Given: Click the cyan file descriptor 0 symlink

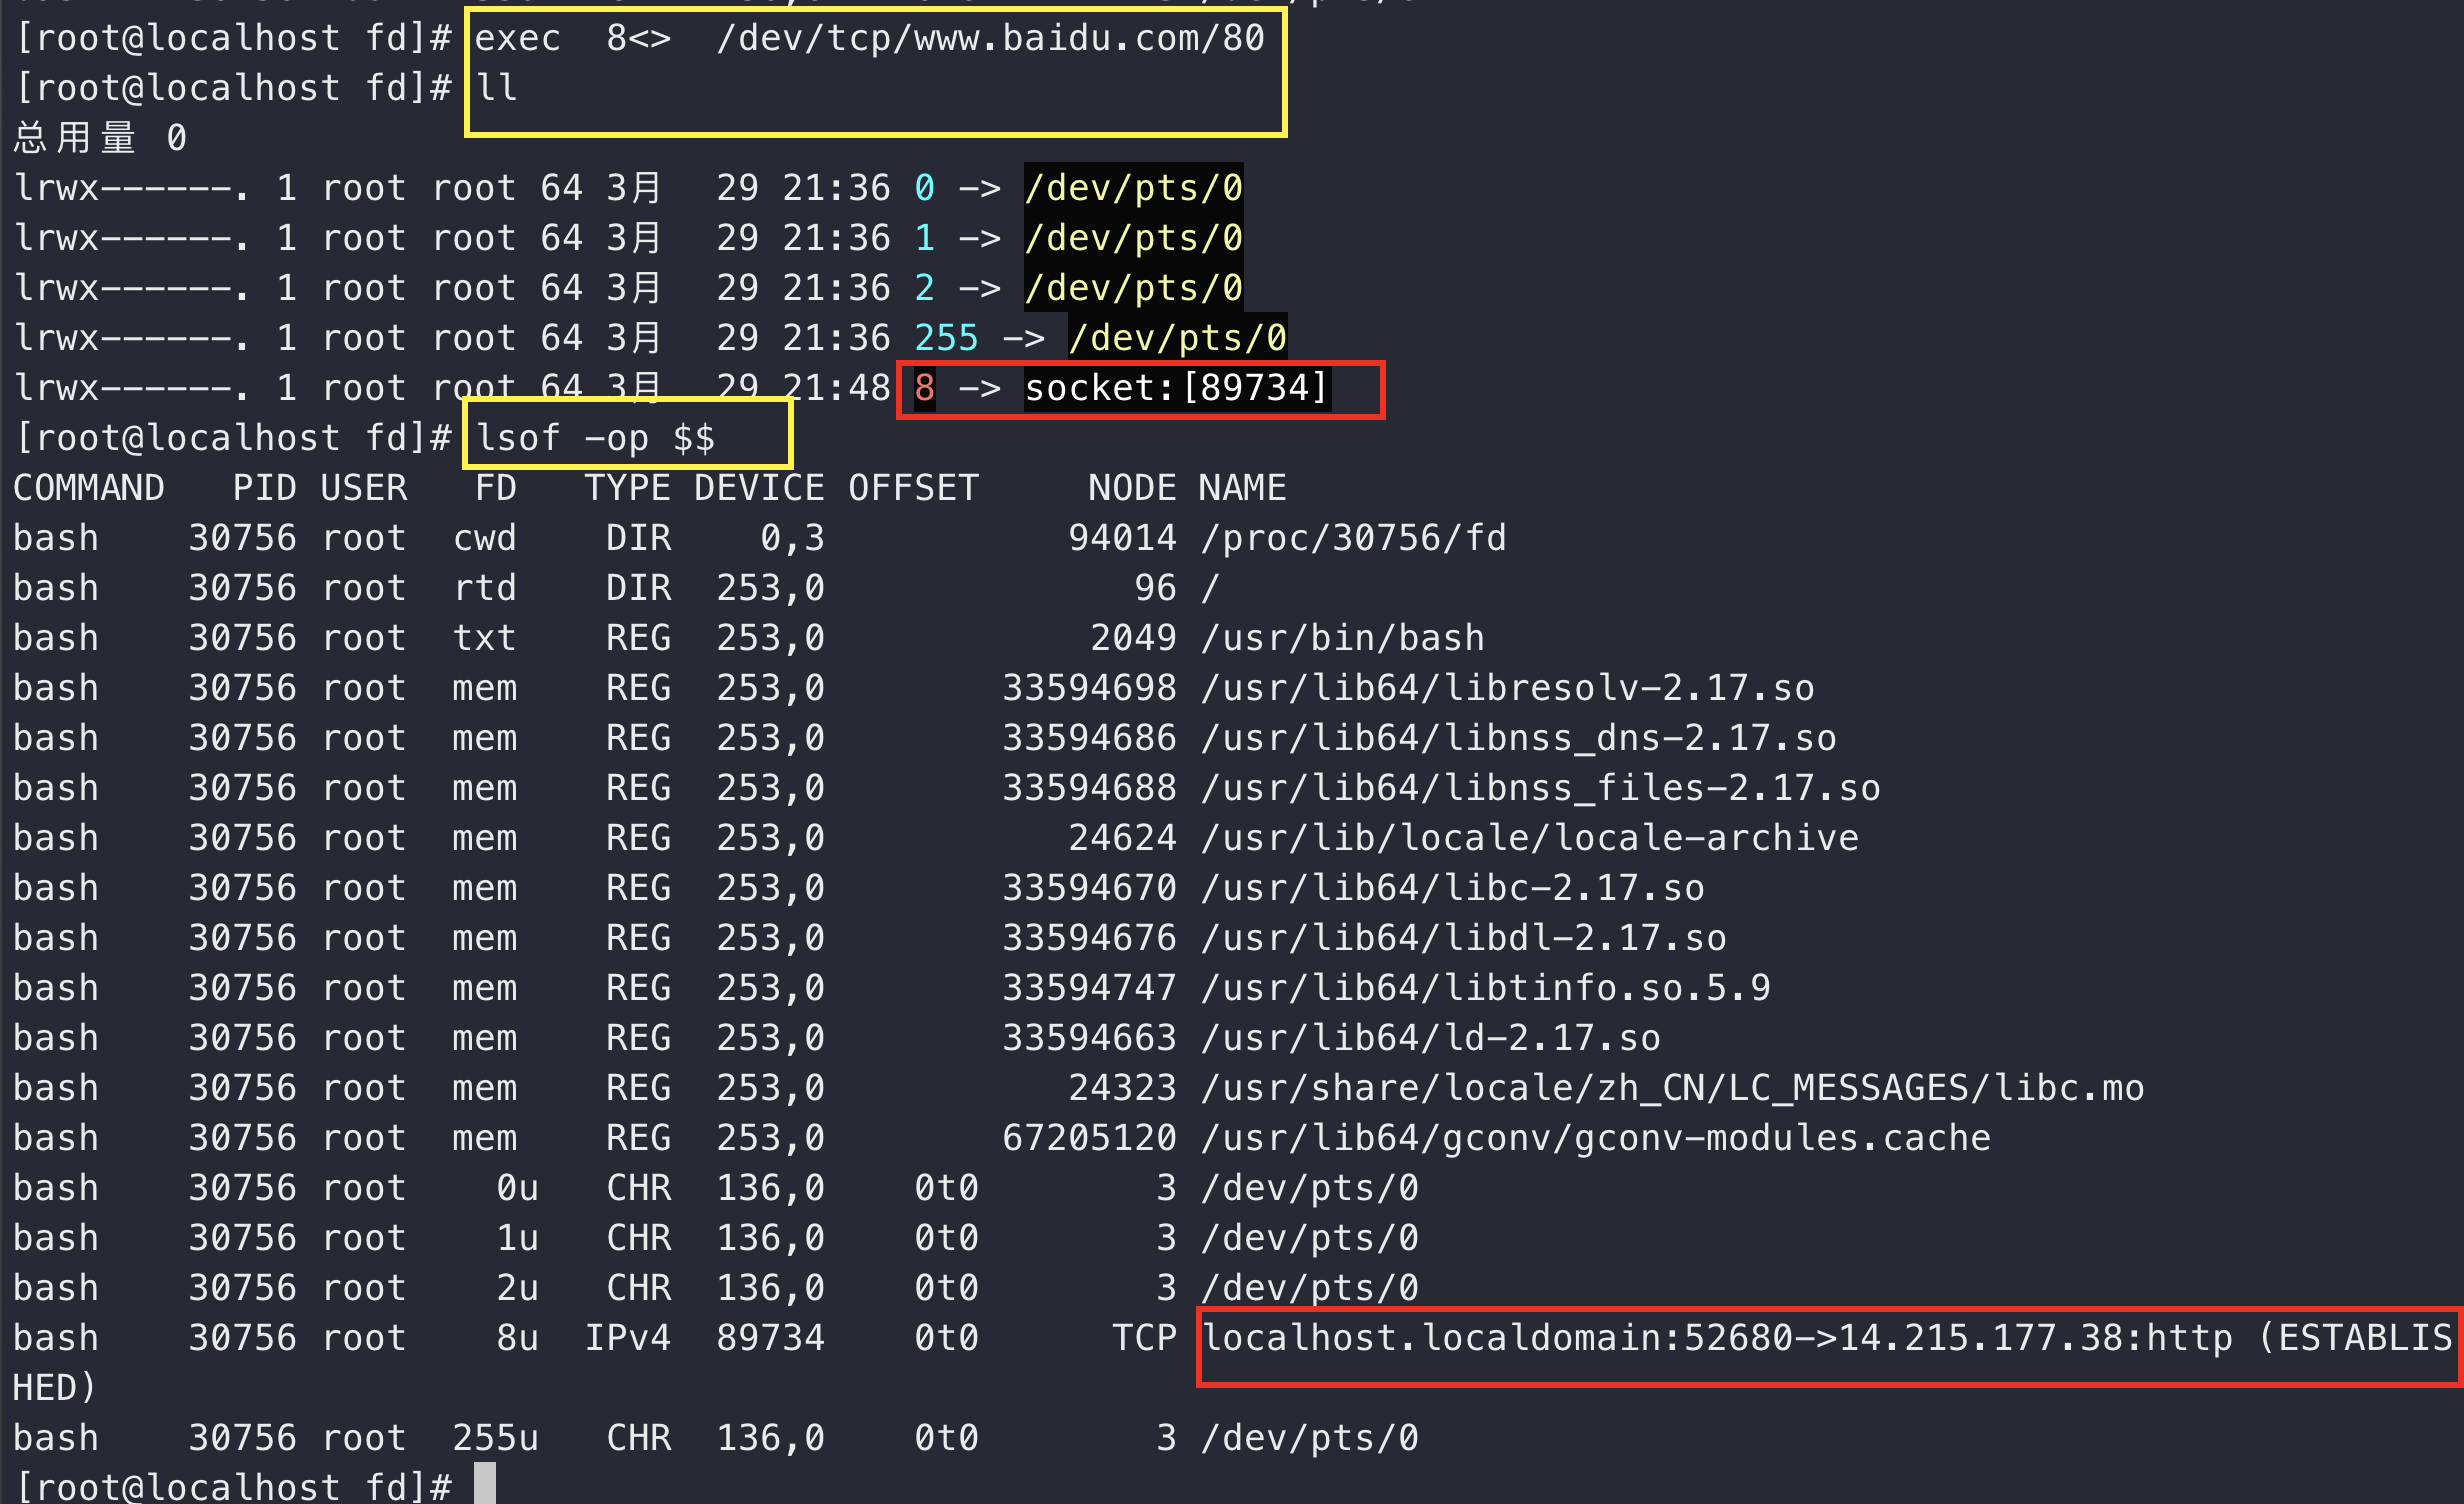Looking at the screenshot, I should tap(924, 188).
